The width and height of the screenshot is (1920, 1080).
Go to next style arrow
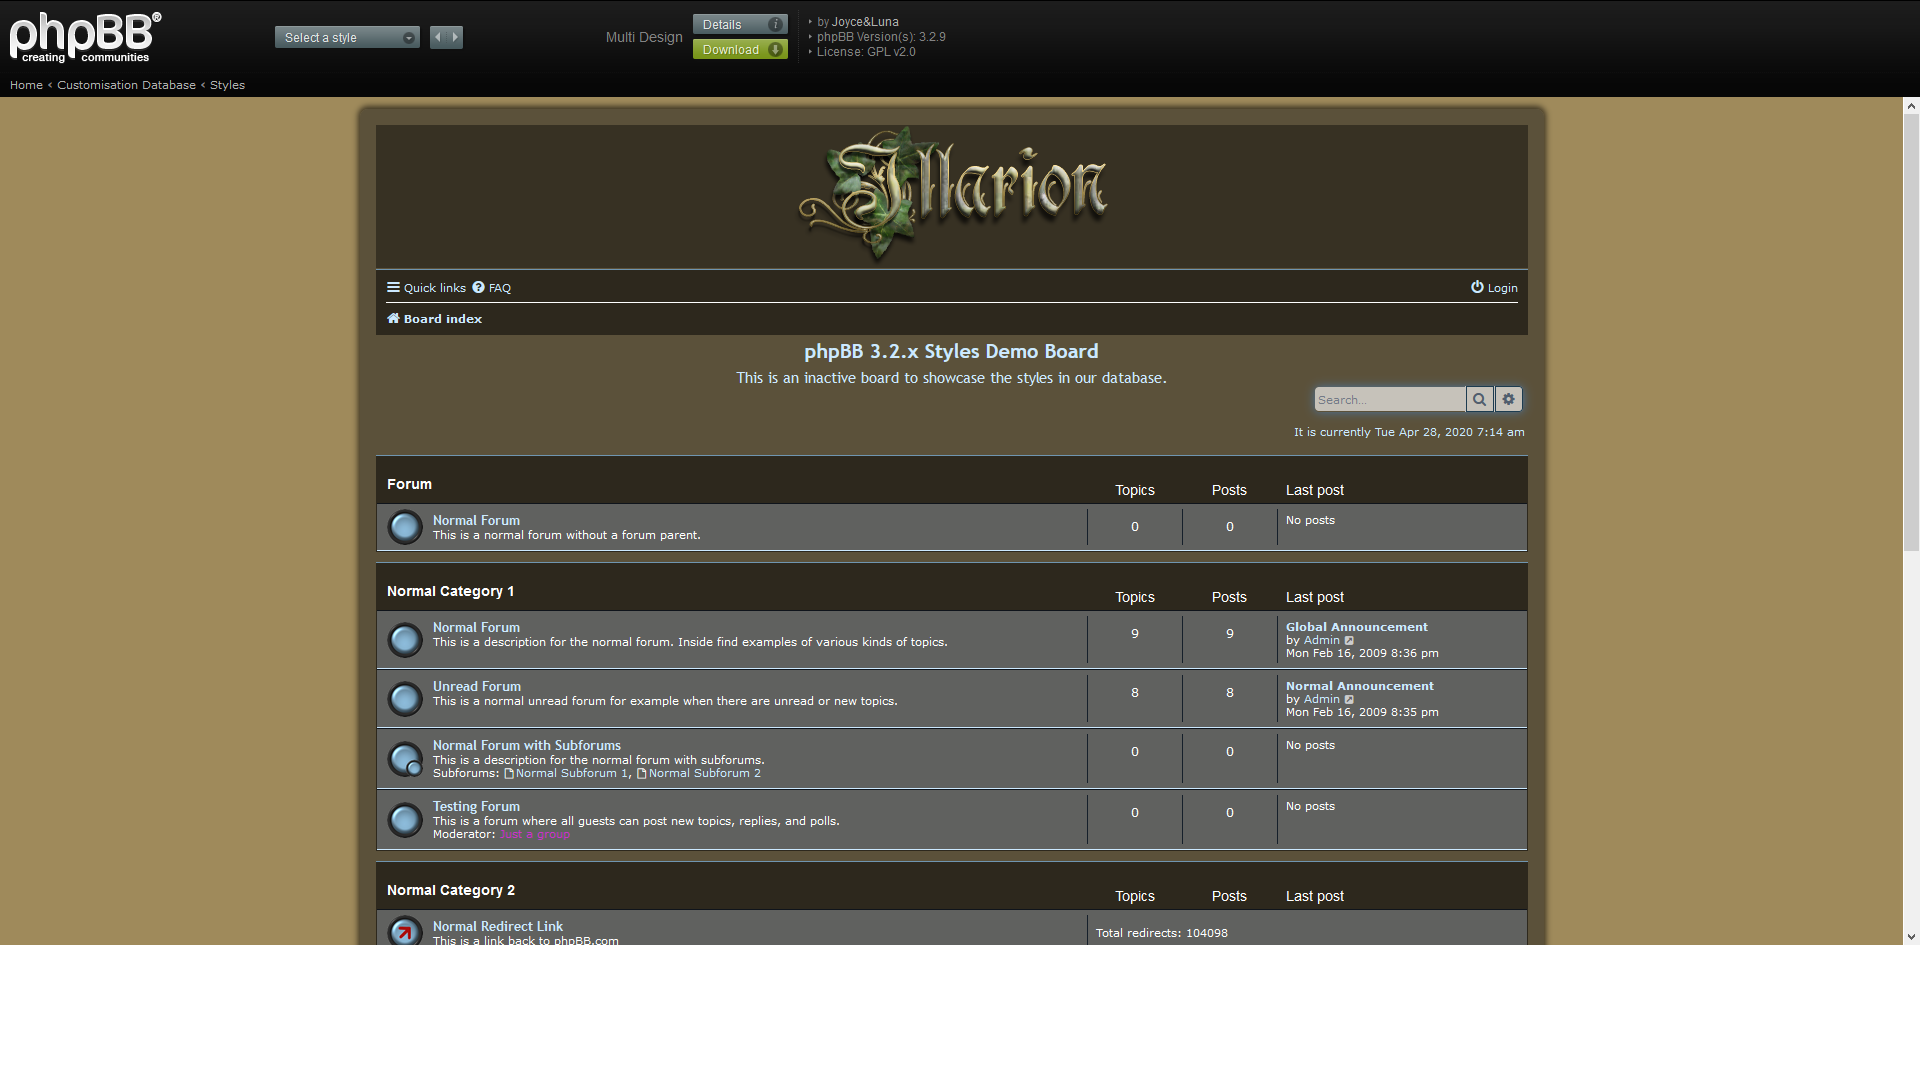coord(455,37)
